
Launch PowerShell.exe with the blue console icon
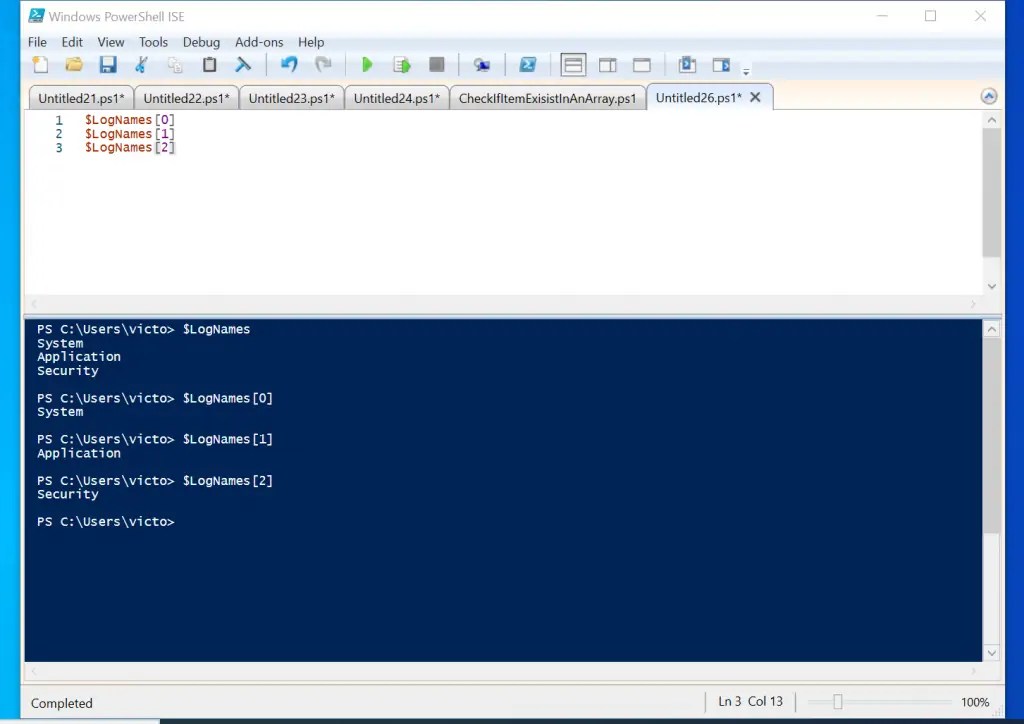pos(528,64)
